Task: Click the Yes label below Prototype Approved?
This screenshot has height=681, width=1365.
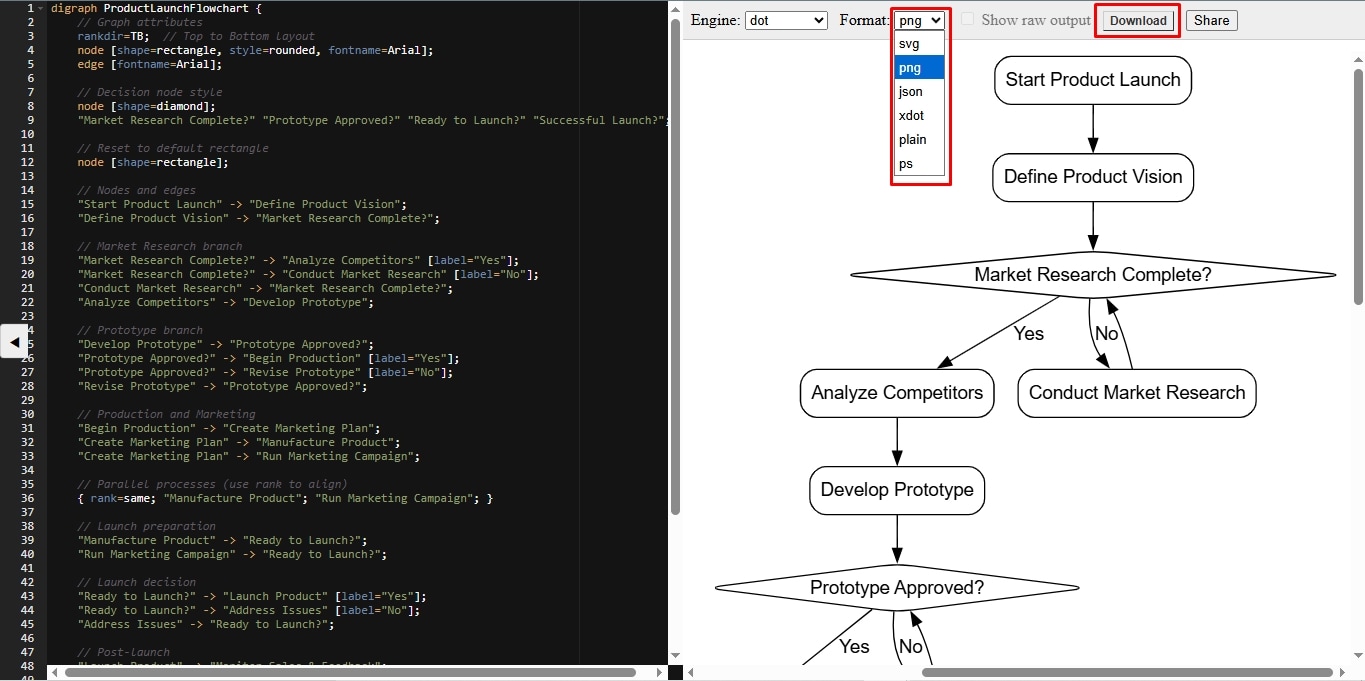Action: click(x=854, y=646)
